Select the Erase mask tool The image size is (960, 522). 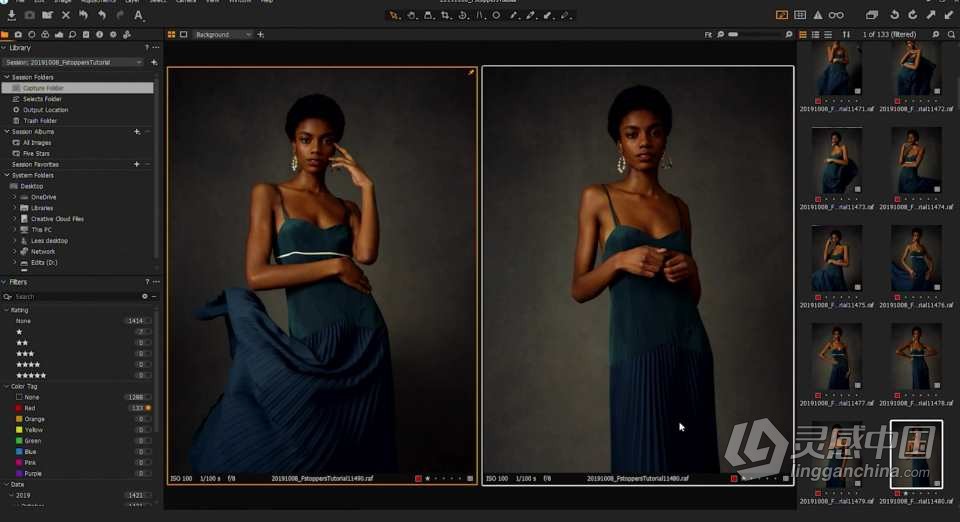click(566, 15)
